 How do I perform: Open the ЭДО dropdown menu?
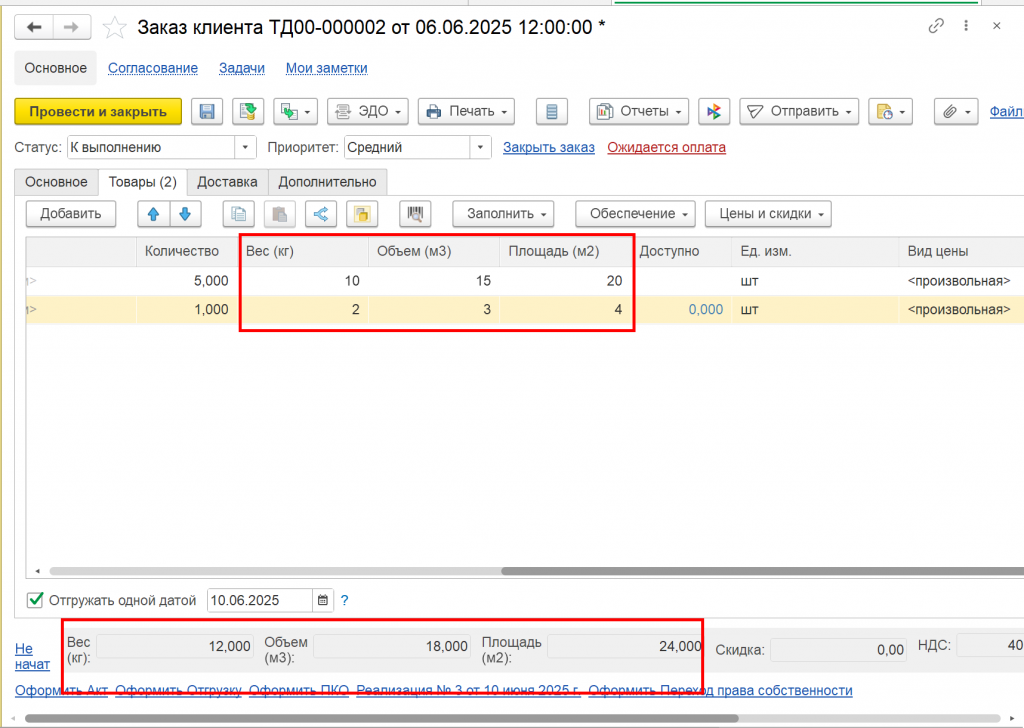[368, 112]
